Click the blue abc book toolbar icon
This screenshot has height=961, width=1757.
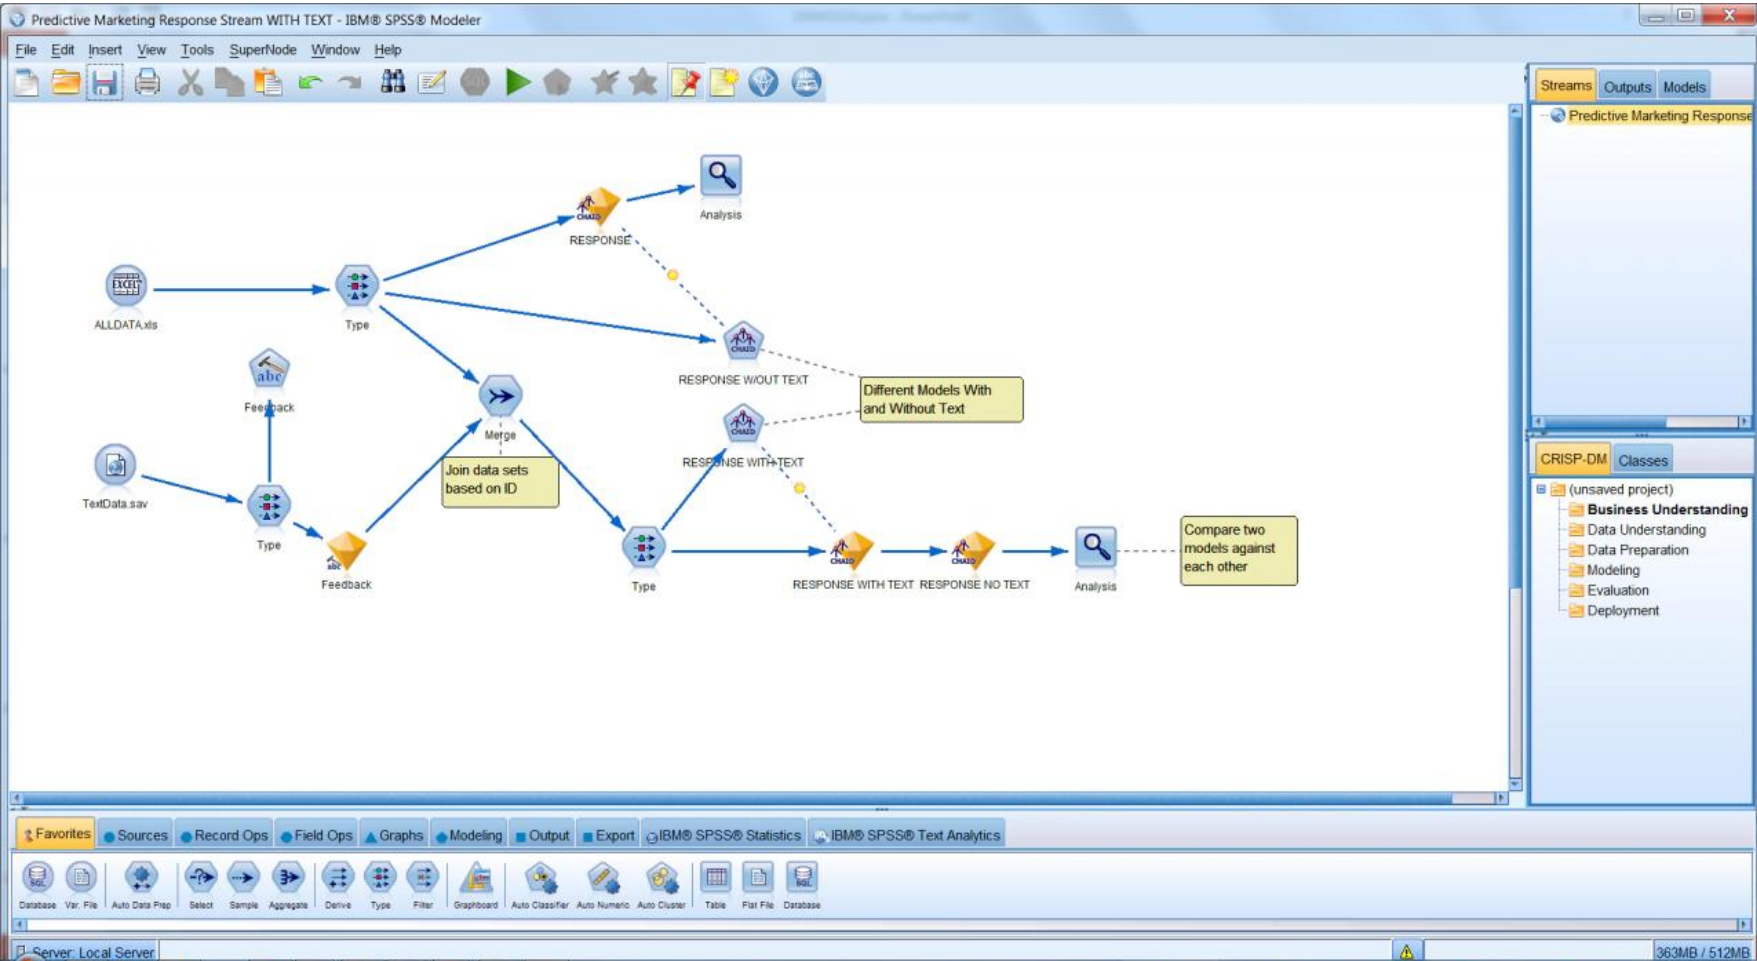coord(806,82)
